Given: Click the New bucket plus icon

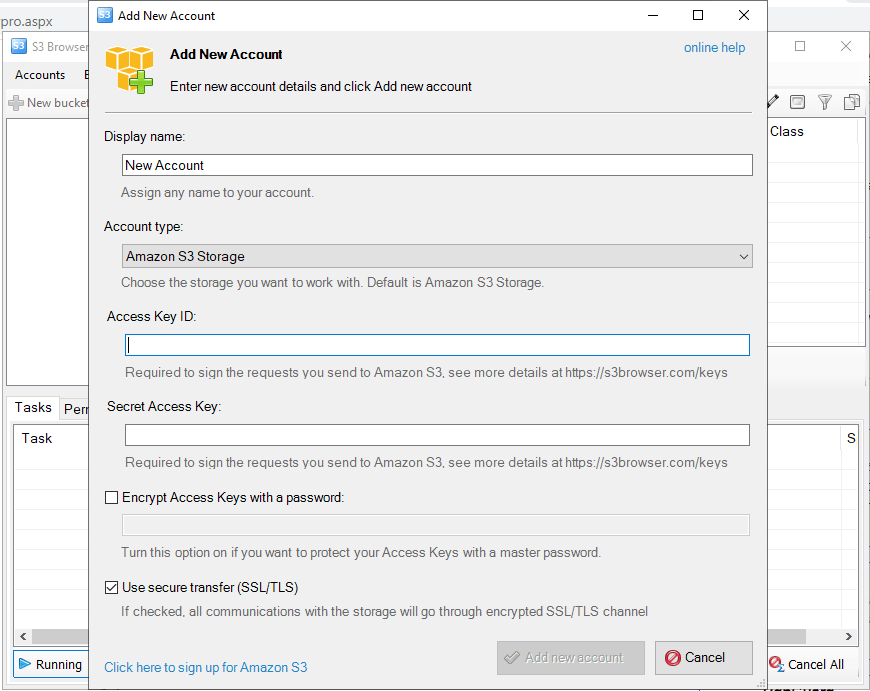Looking at the screenshot, I should pyautogui.click(x=16, y=103).
